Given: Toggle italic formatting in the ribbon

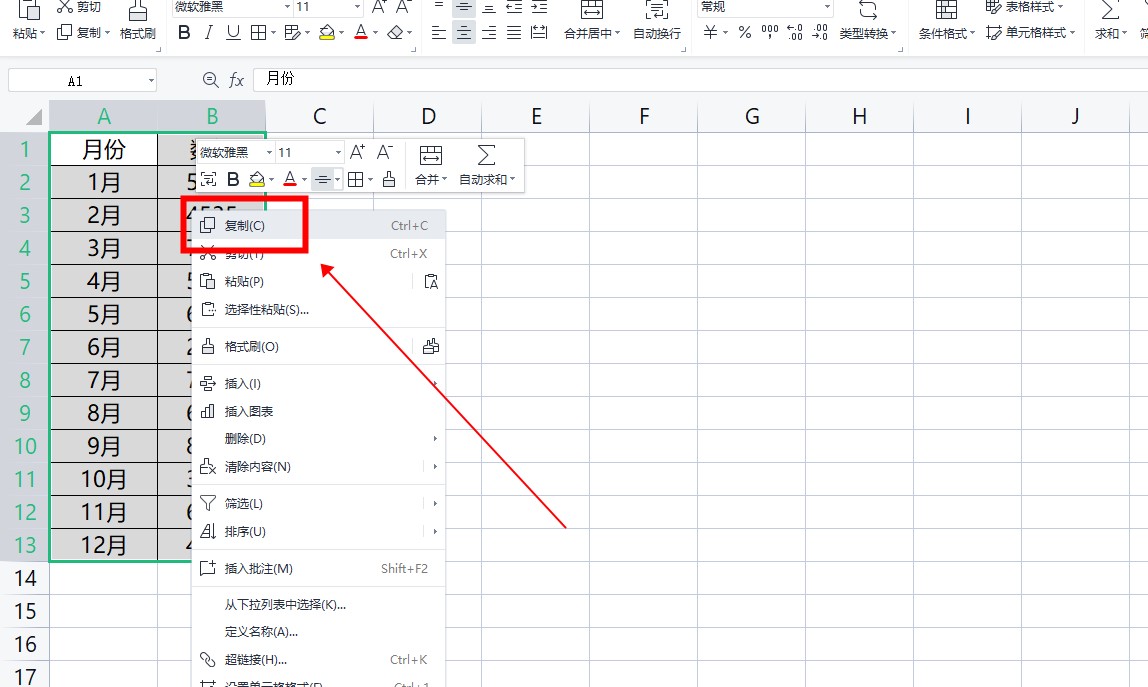Looking at the screenshot, I should pyautogui.click(x=208, y=33).
